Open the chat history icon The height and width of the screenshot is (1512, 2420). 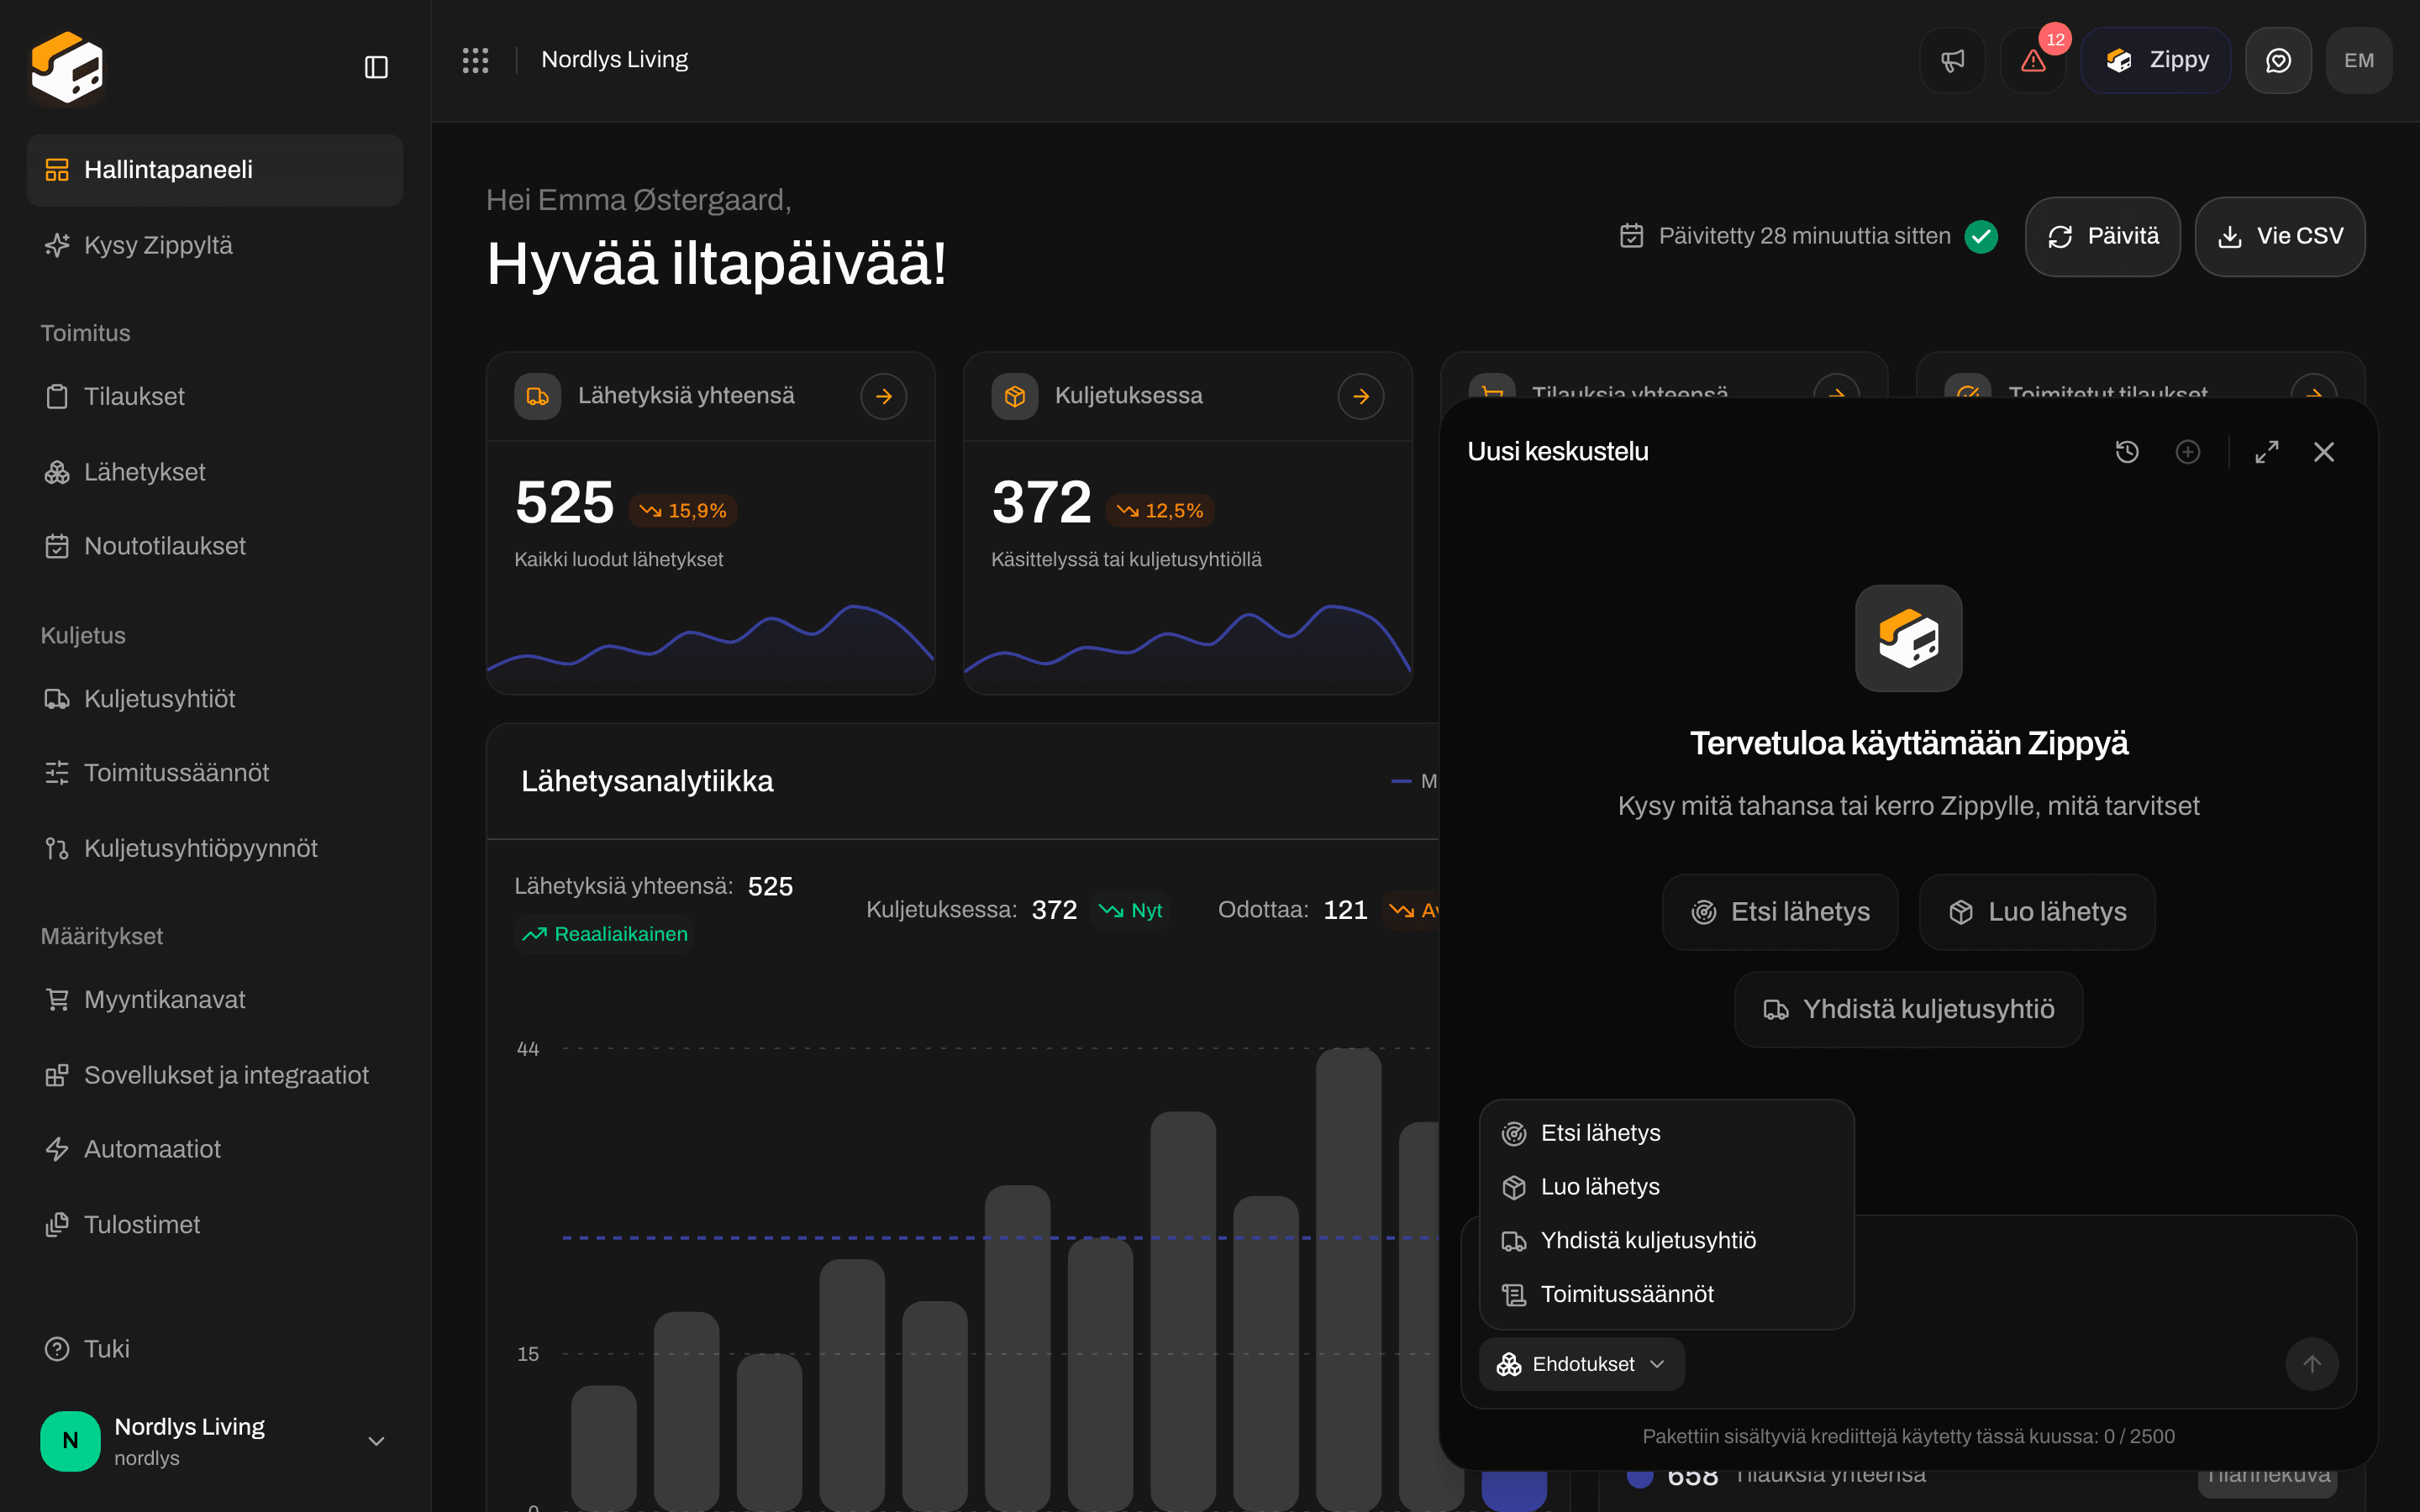pyautogui.click(x=2127, y=452)
